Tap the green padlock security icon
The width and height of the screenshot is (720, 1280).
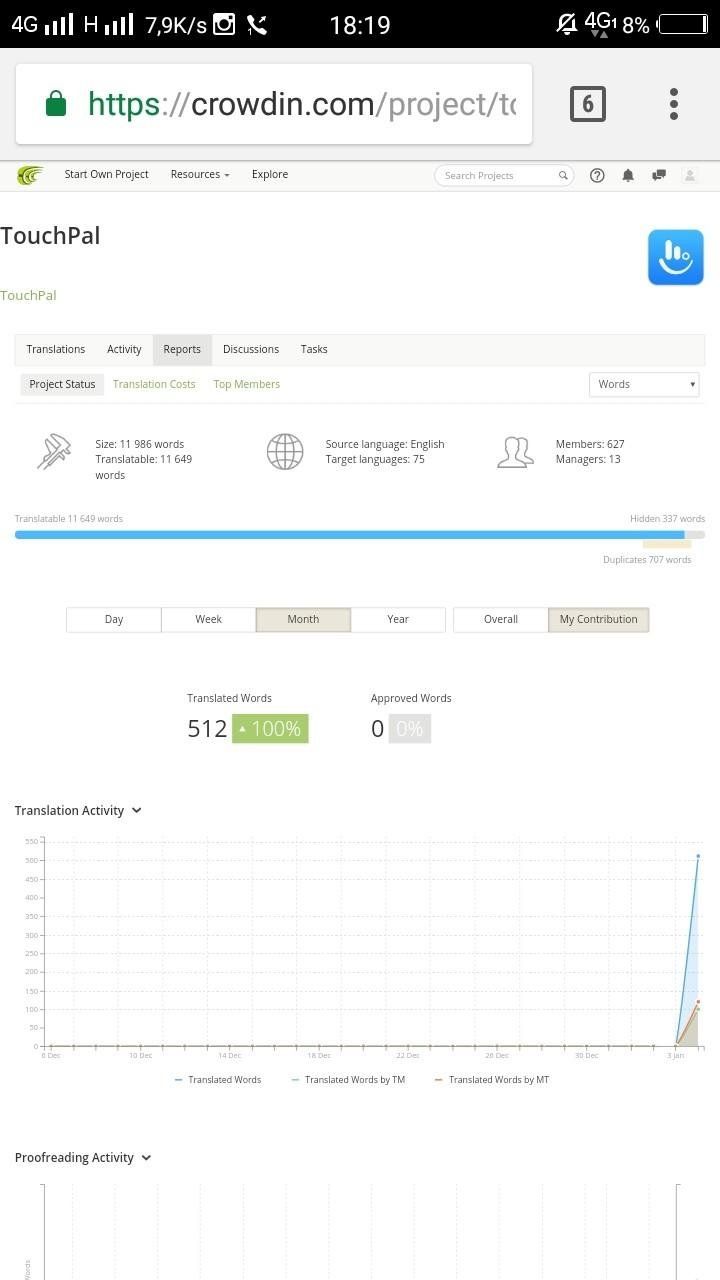(56, 103)
